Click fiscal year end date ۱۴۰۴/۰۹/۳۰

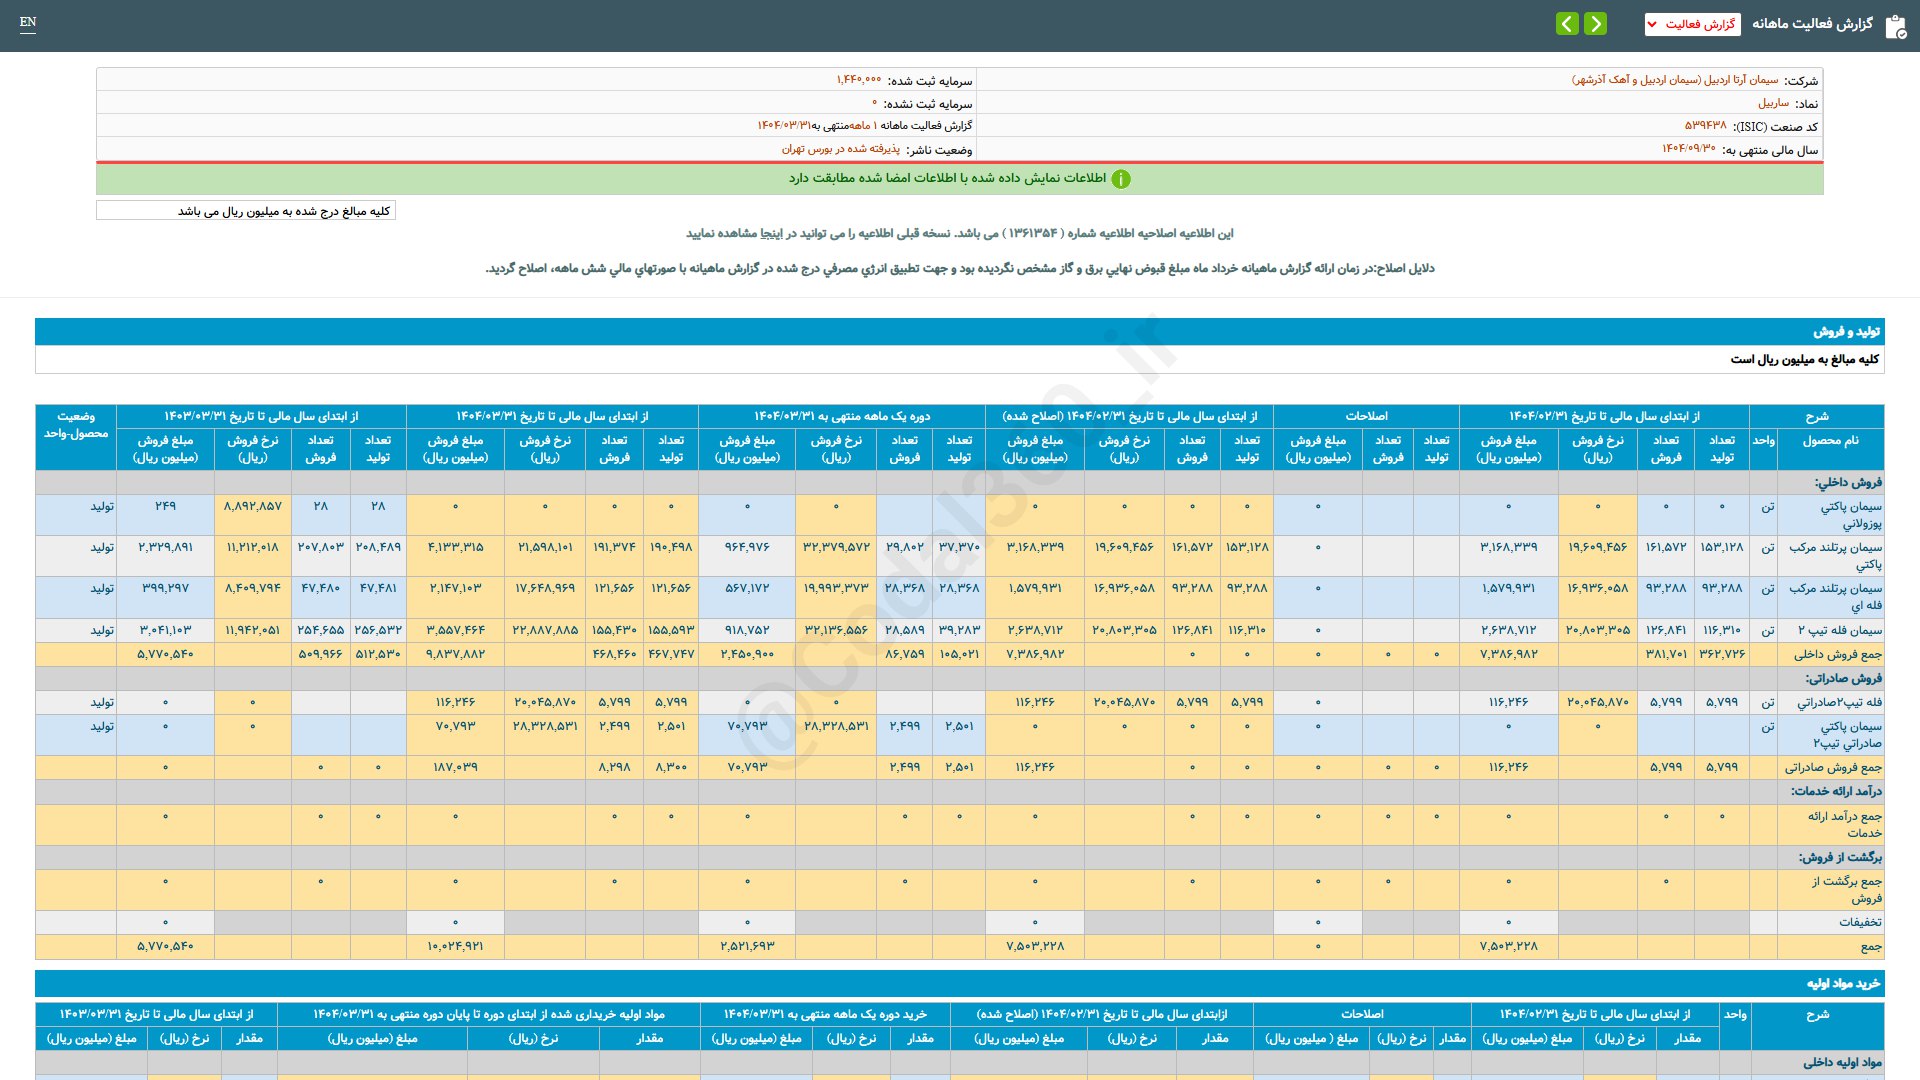click(1688, 149)
